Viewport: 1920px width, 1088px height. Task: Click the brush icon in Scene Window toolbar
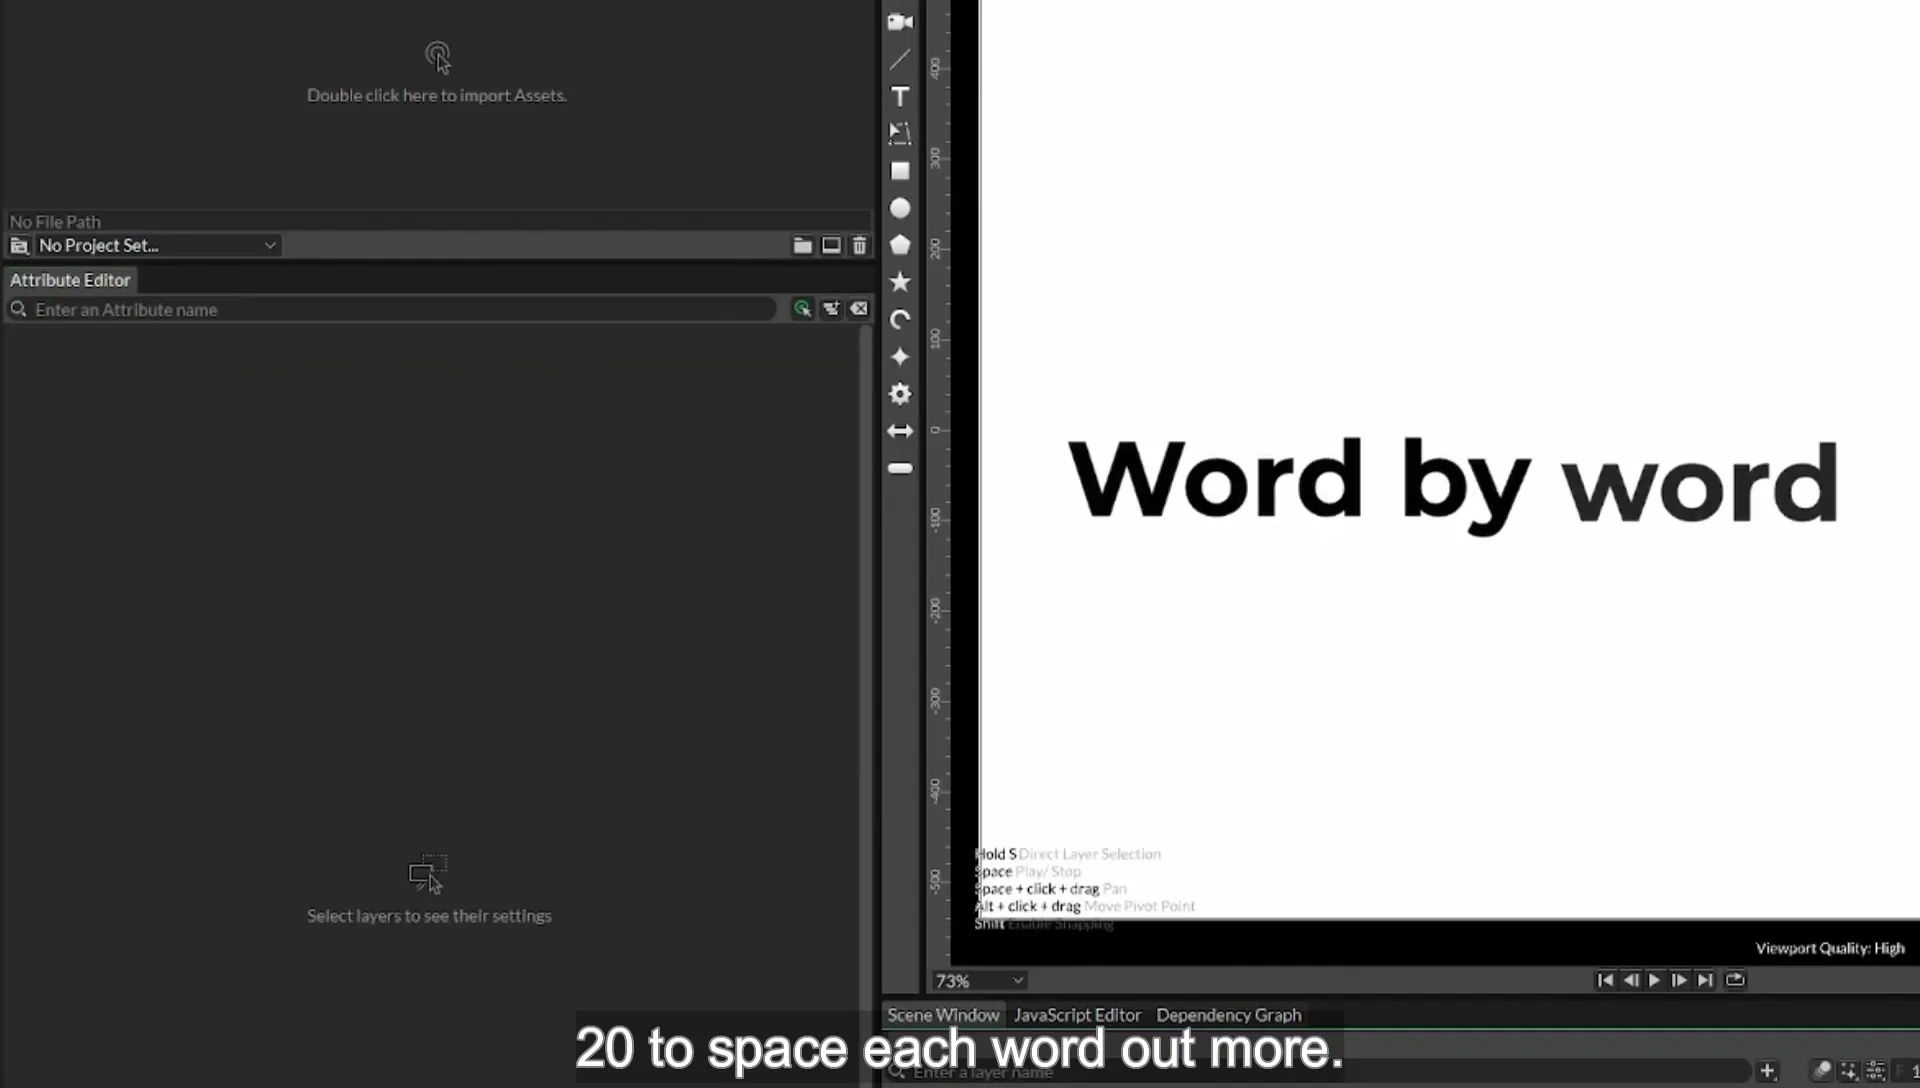(x=1821, y=1071)
